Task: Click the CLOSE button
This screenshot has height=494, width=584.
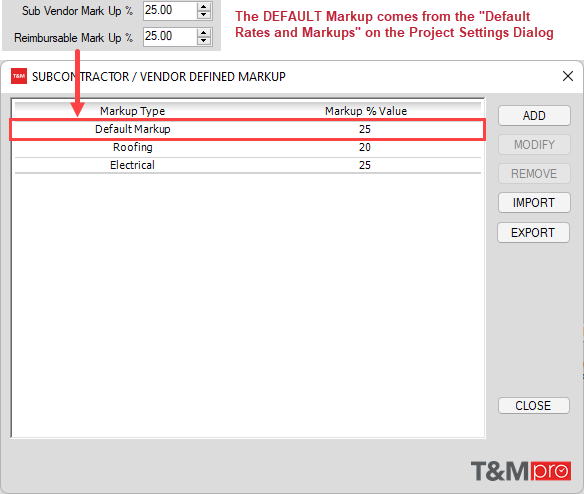Action: tap(534, 405)
